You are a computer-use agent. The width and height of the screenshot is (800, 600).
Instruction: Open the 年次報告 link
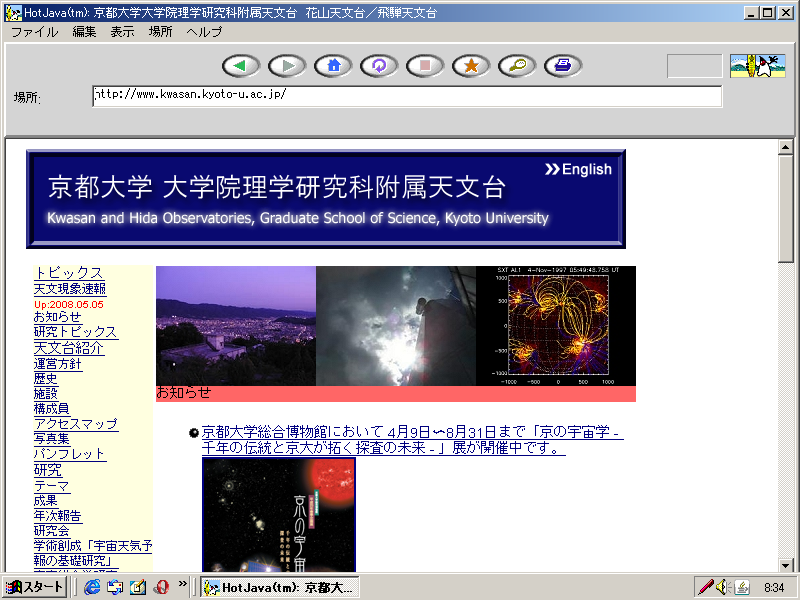[58, 516]
